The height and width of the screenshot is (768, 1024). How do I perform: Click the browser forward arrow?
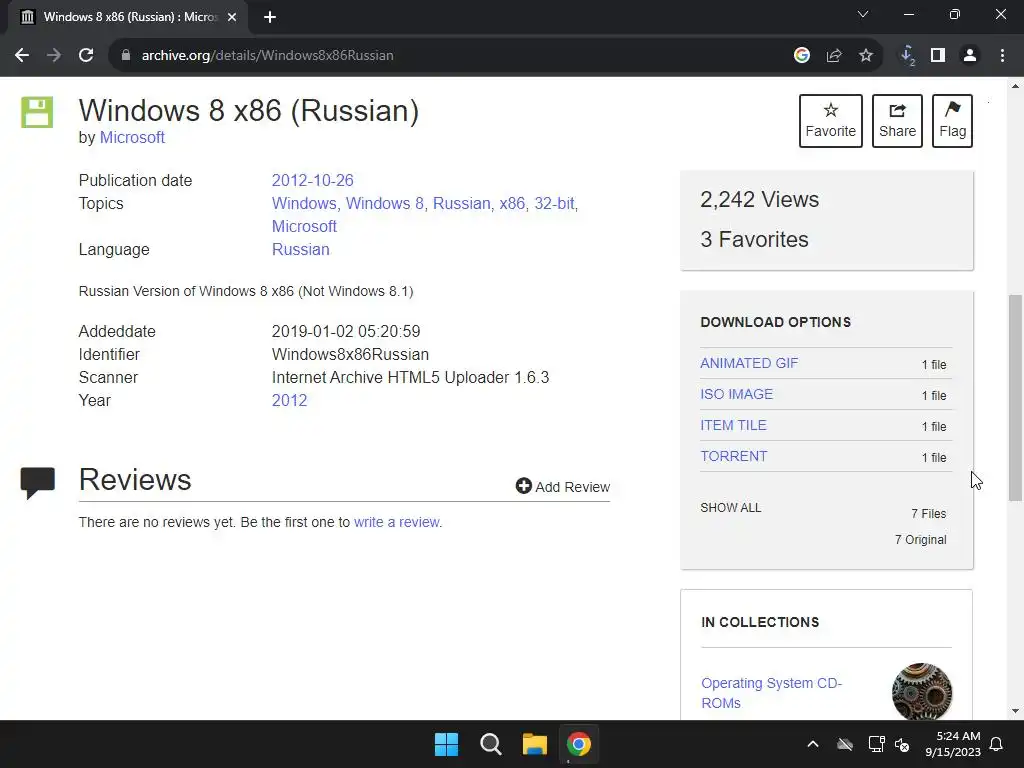(x=54, y=56)
